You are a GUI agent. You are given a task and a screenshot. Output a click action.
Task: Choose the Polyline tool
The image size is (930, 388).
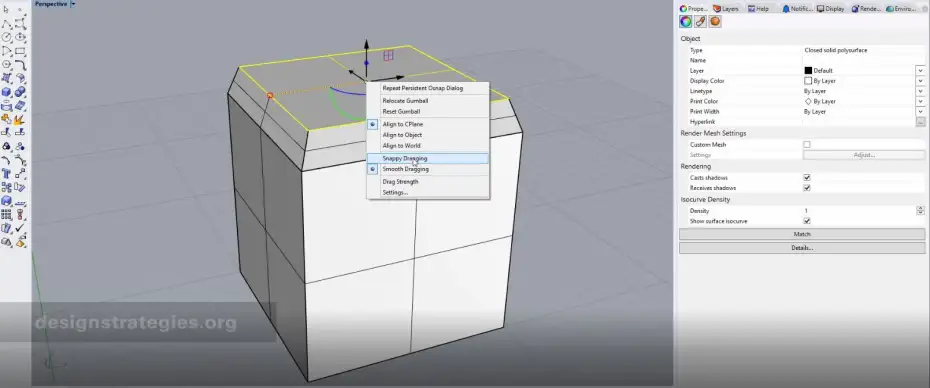click(x=7, y=24)
